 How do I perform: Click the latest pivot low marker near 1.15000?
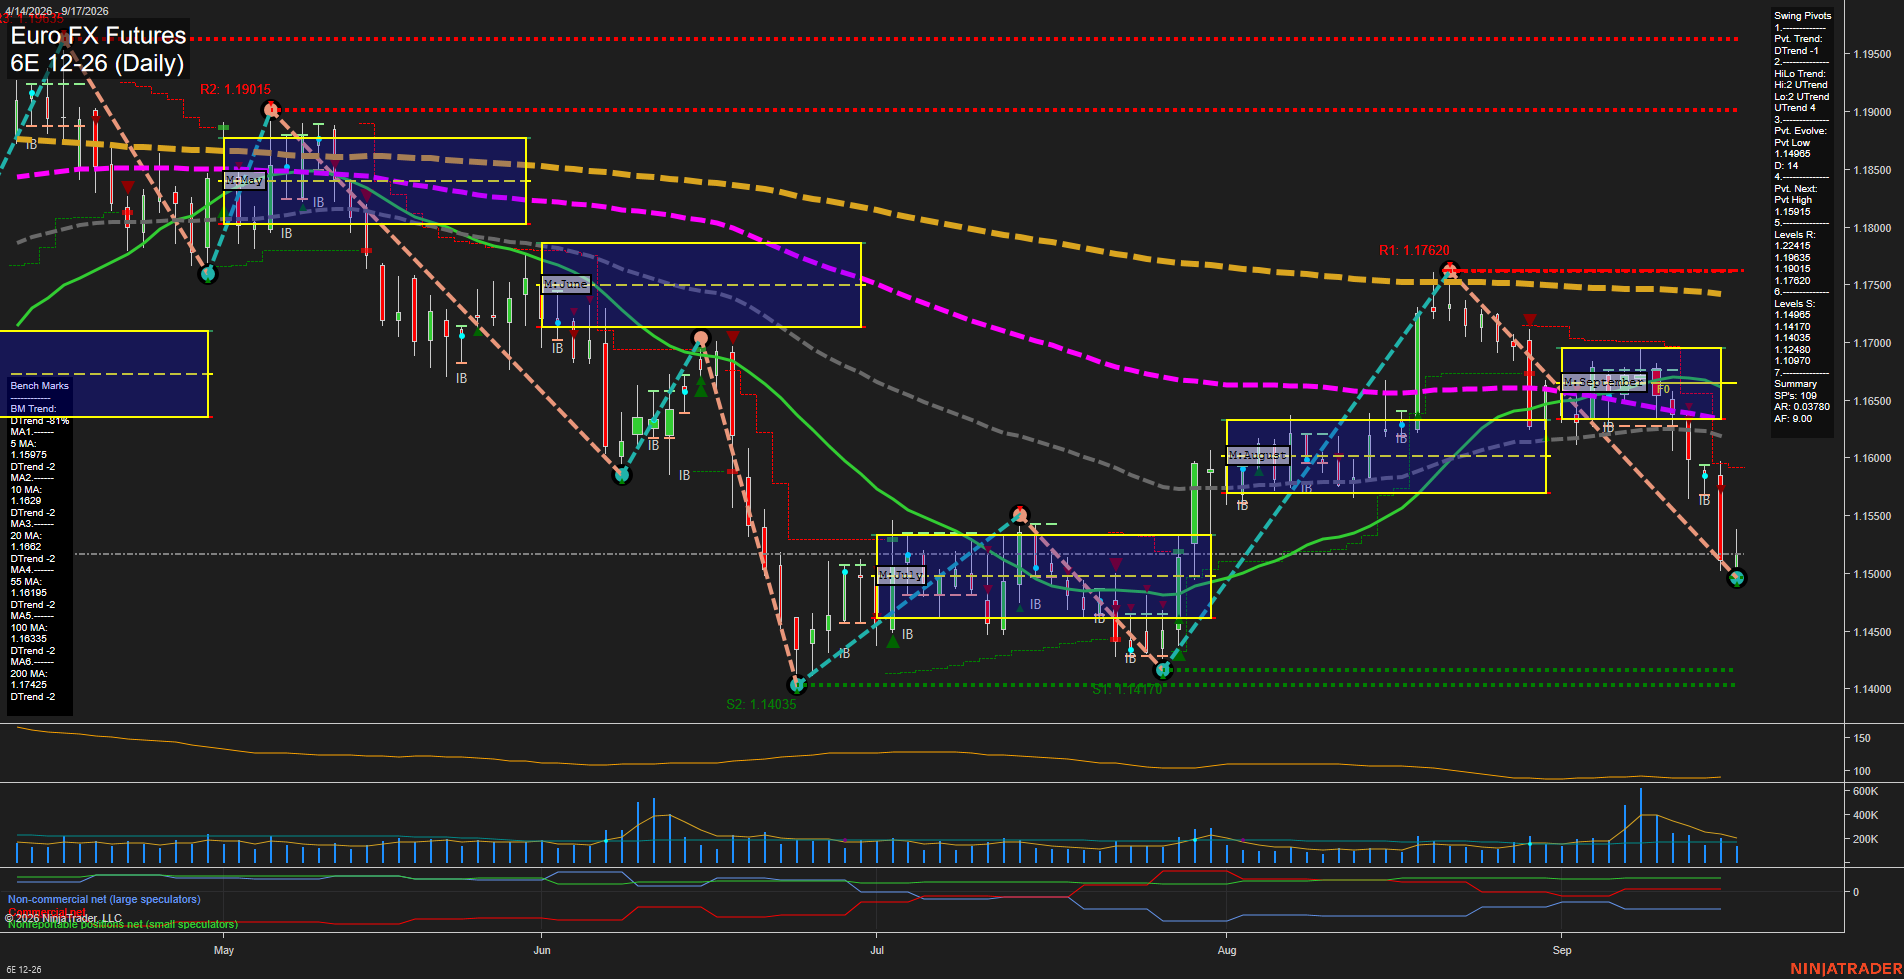coord(1737,578)
